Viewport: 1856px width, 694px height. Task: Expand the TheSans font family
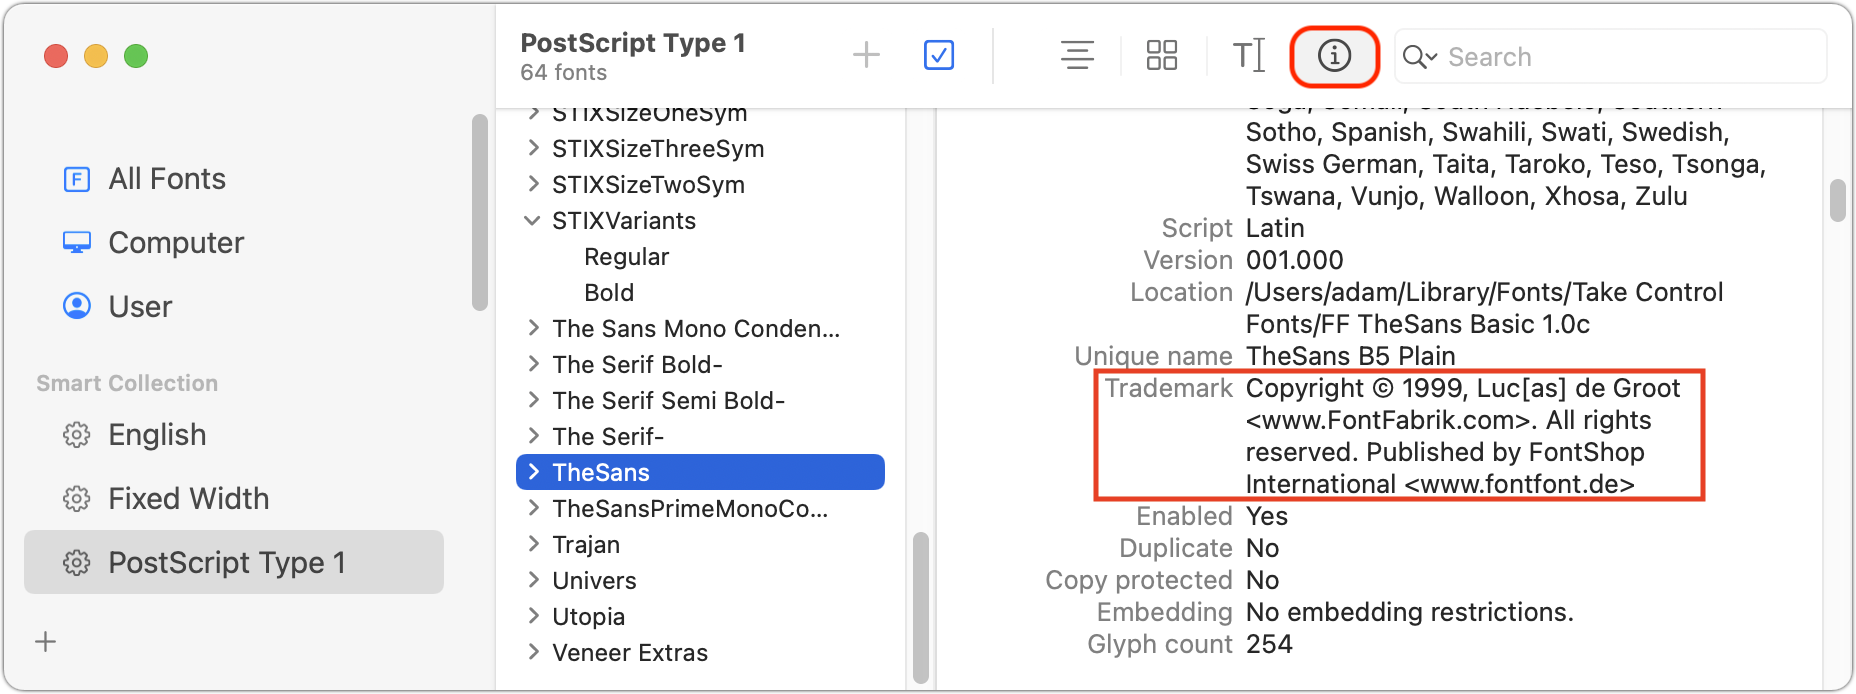point(533,472)
